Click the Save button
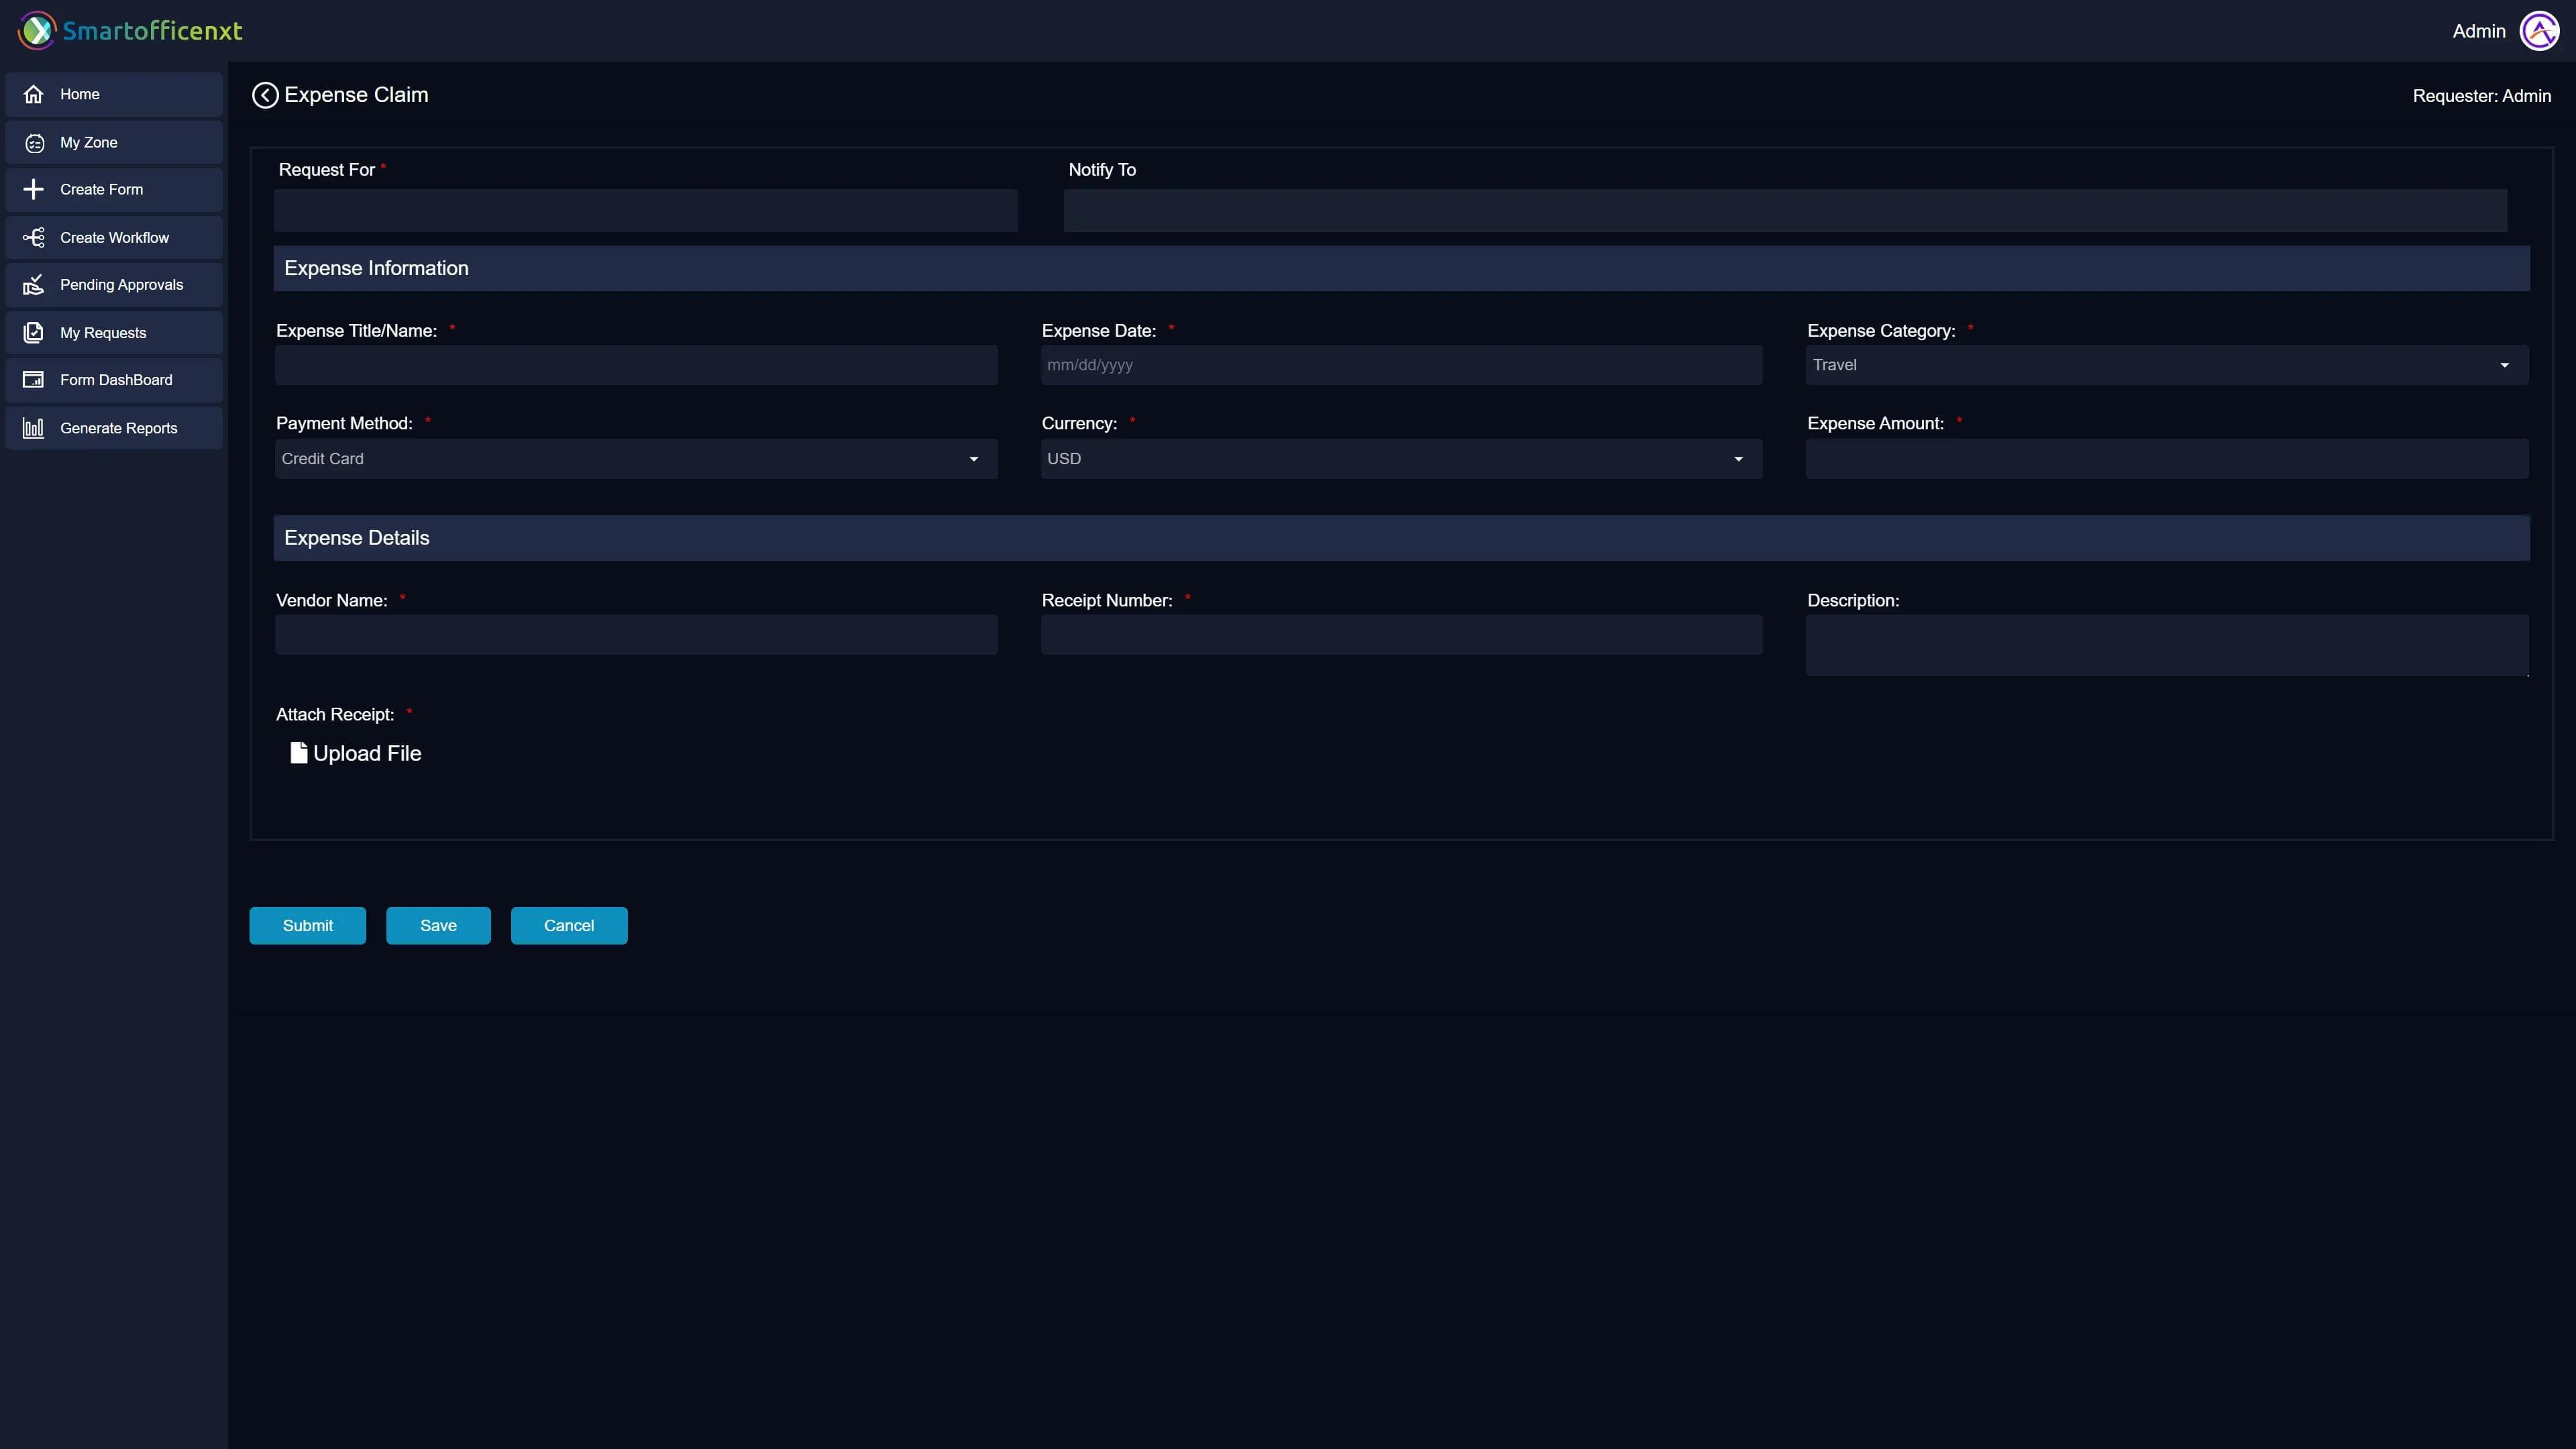 (x=438, y=925)
